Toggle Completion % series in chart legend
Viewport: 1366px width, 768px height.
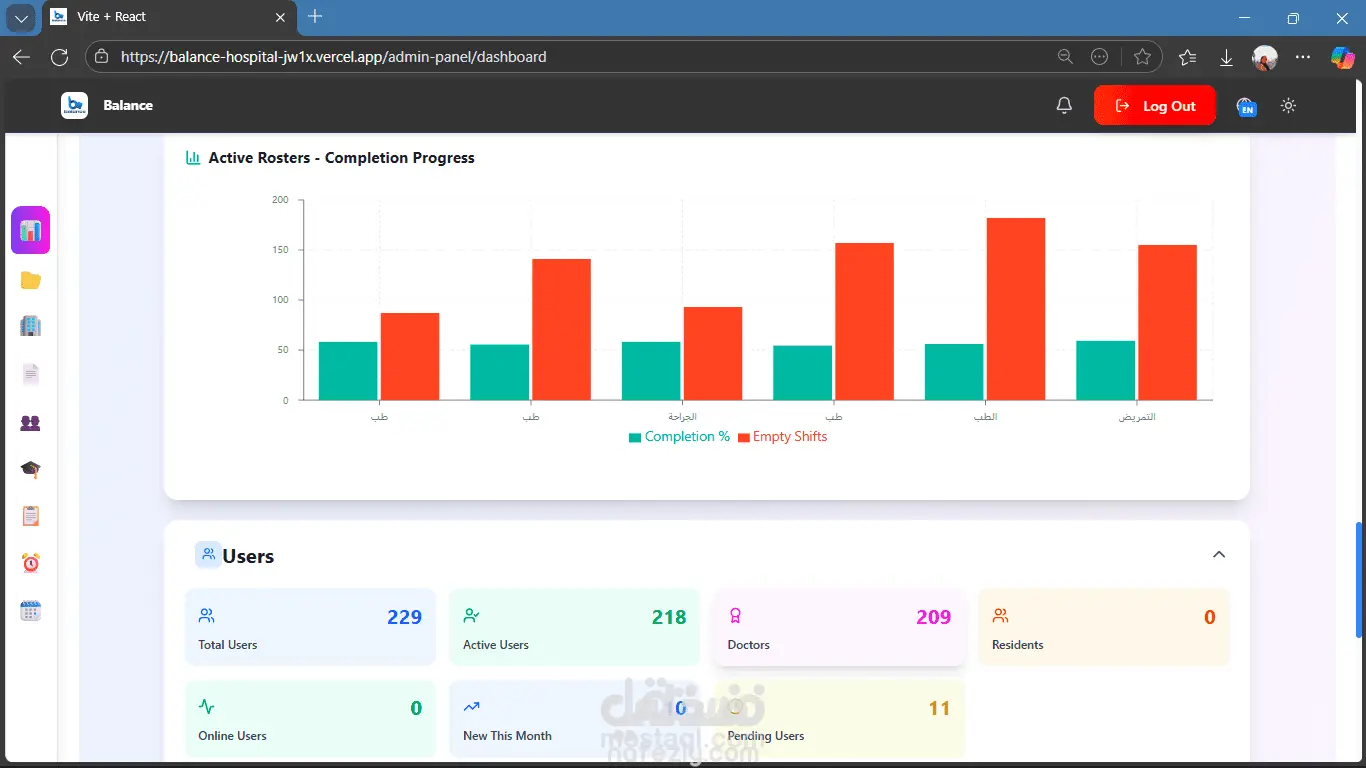679,437
